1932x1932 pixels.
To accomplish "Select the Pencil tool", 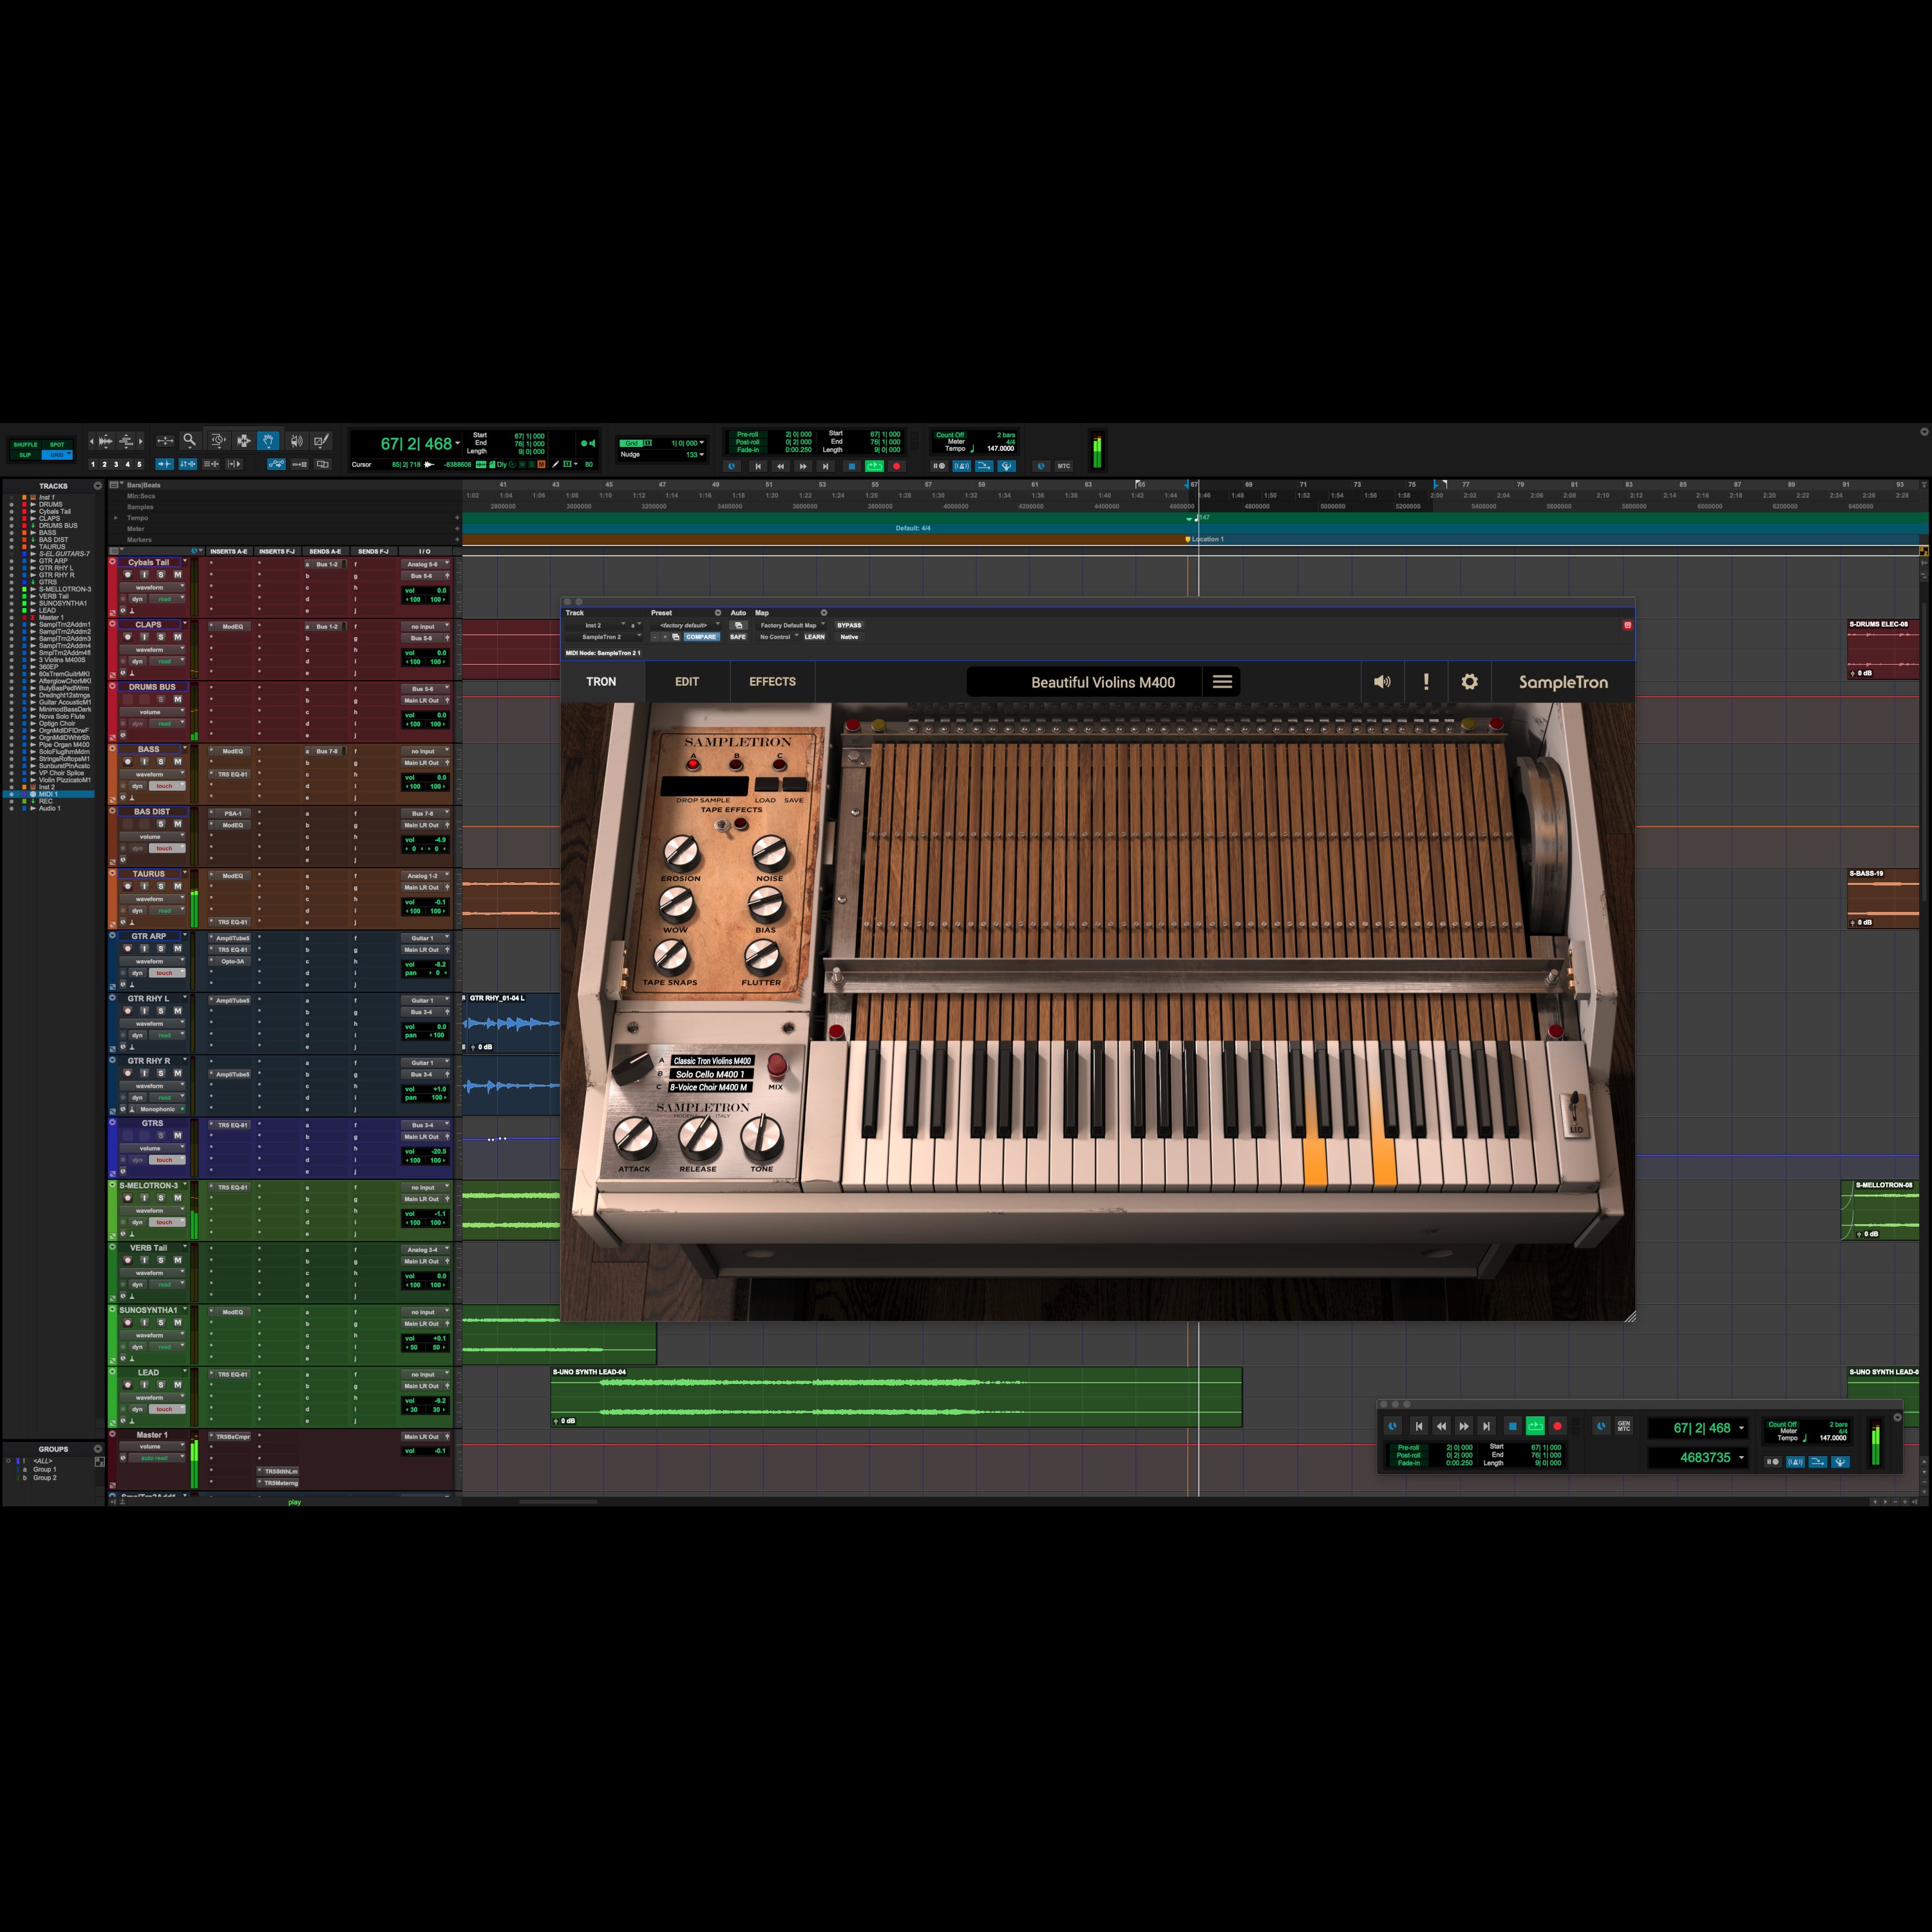I will coord(321,440).
